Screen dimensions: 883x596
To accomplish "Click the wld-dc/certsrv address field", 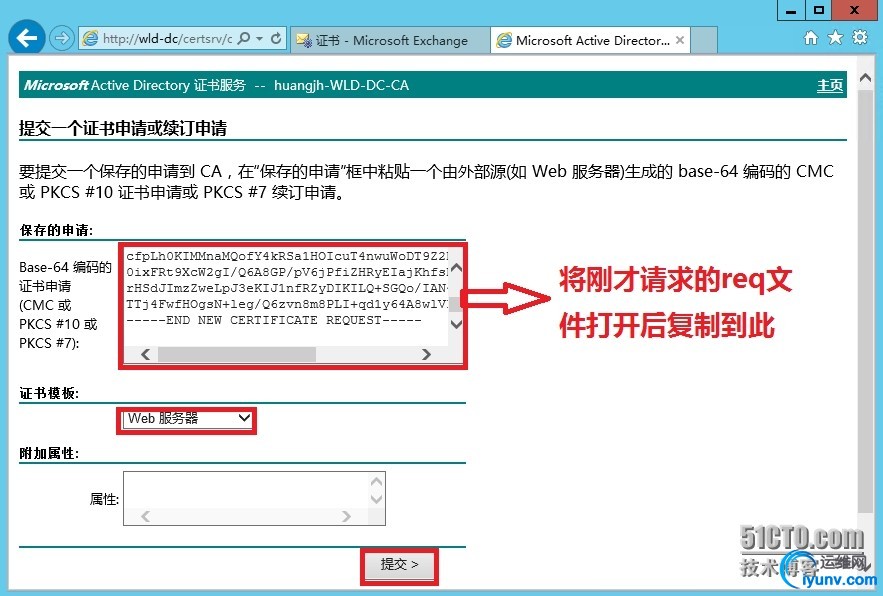I will coord(167,38).
